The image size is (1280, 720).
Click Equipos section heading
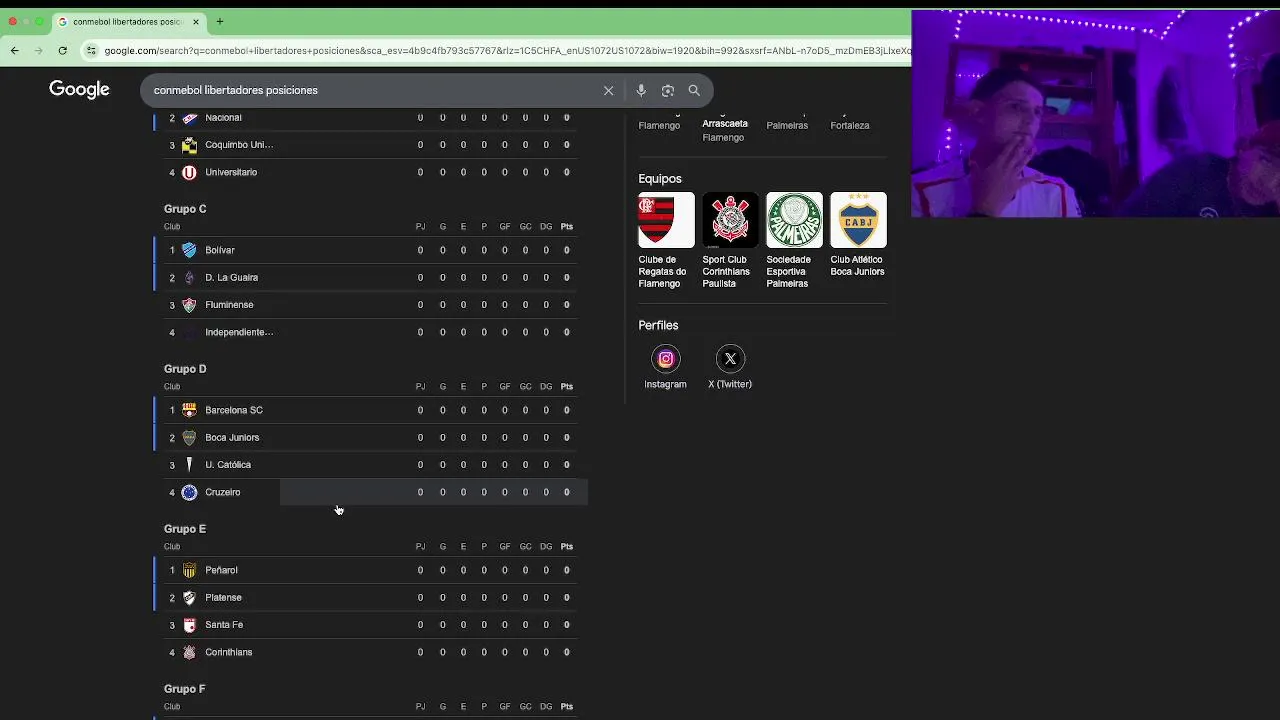click(660, 179)
